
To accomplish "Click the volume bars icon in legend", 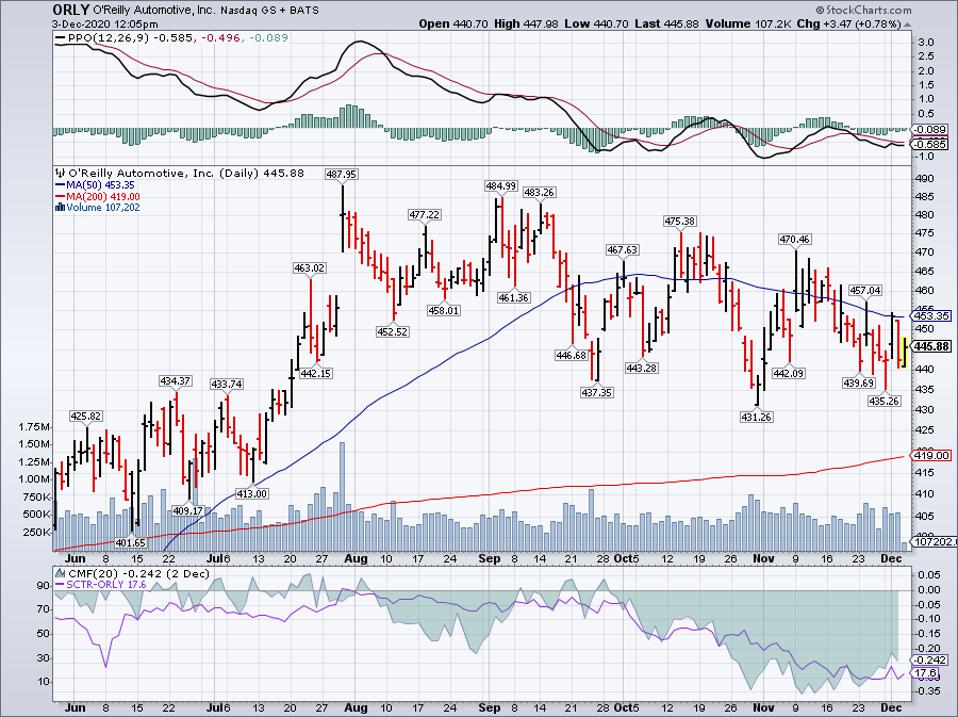I will [x=60, y=208].
